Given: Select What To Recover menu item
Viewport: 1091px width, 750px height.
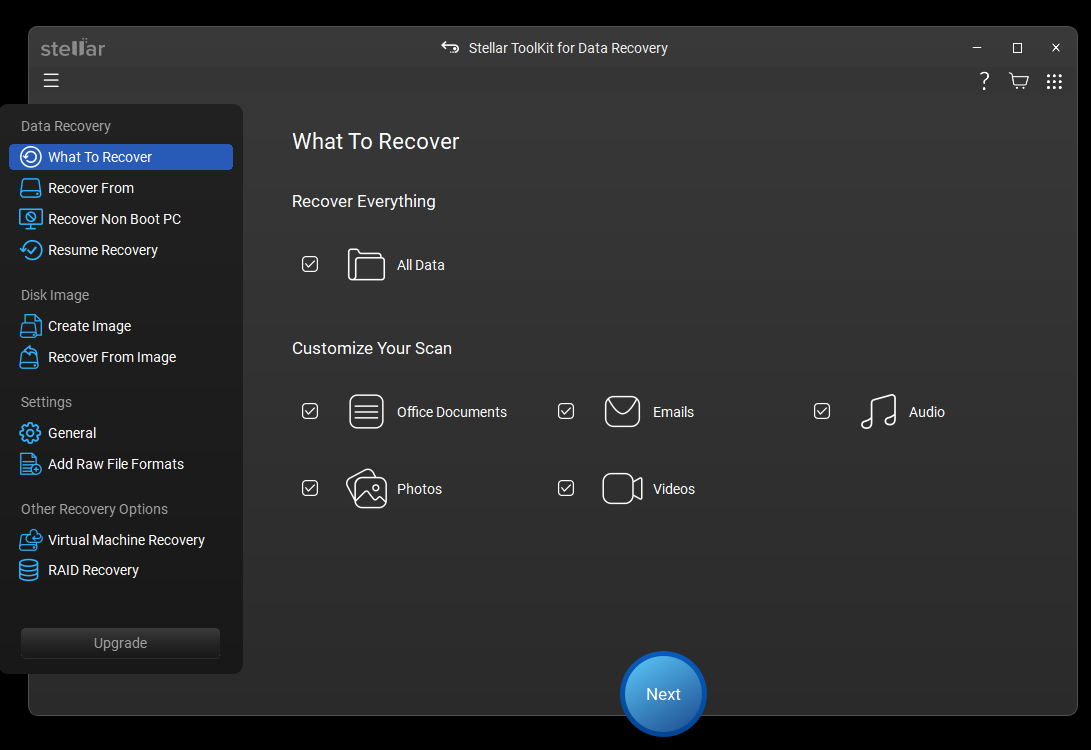Looking at the screenshot, I should coord(121,157).
